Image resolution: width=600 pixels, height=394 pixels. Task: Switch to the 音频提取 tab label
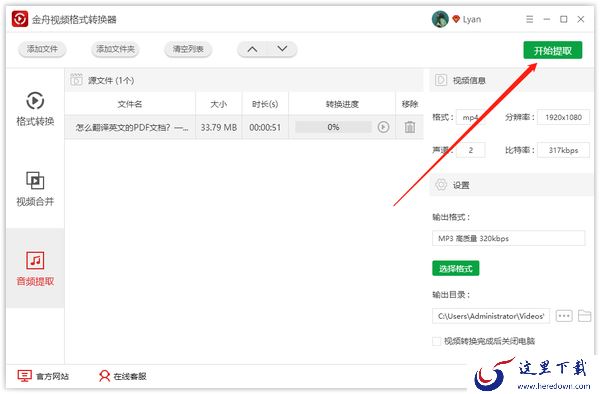click(35, 282)
